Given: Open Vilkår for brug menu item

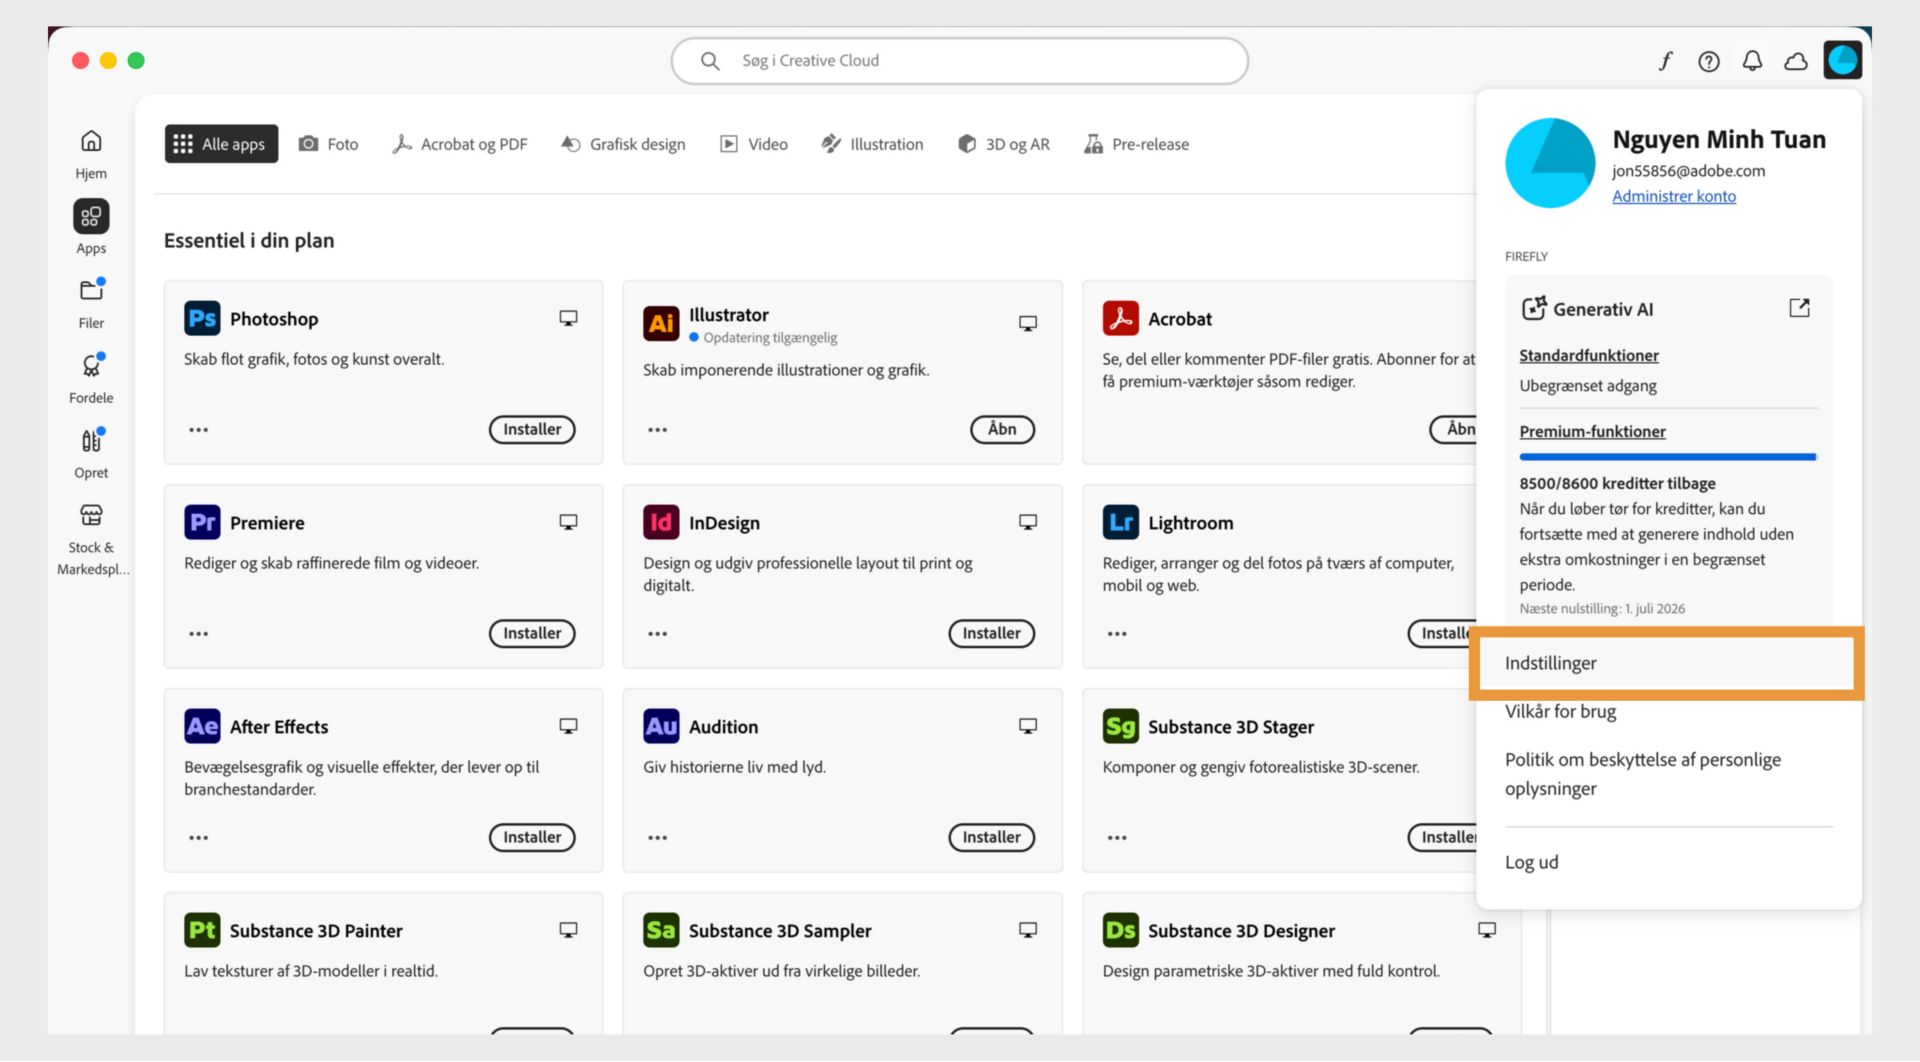Looking at the screenshot, I should coord(1560,711).
